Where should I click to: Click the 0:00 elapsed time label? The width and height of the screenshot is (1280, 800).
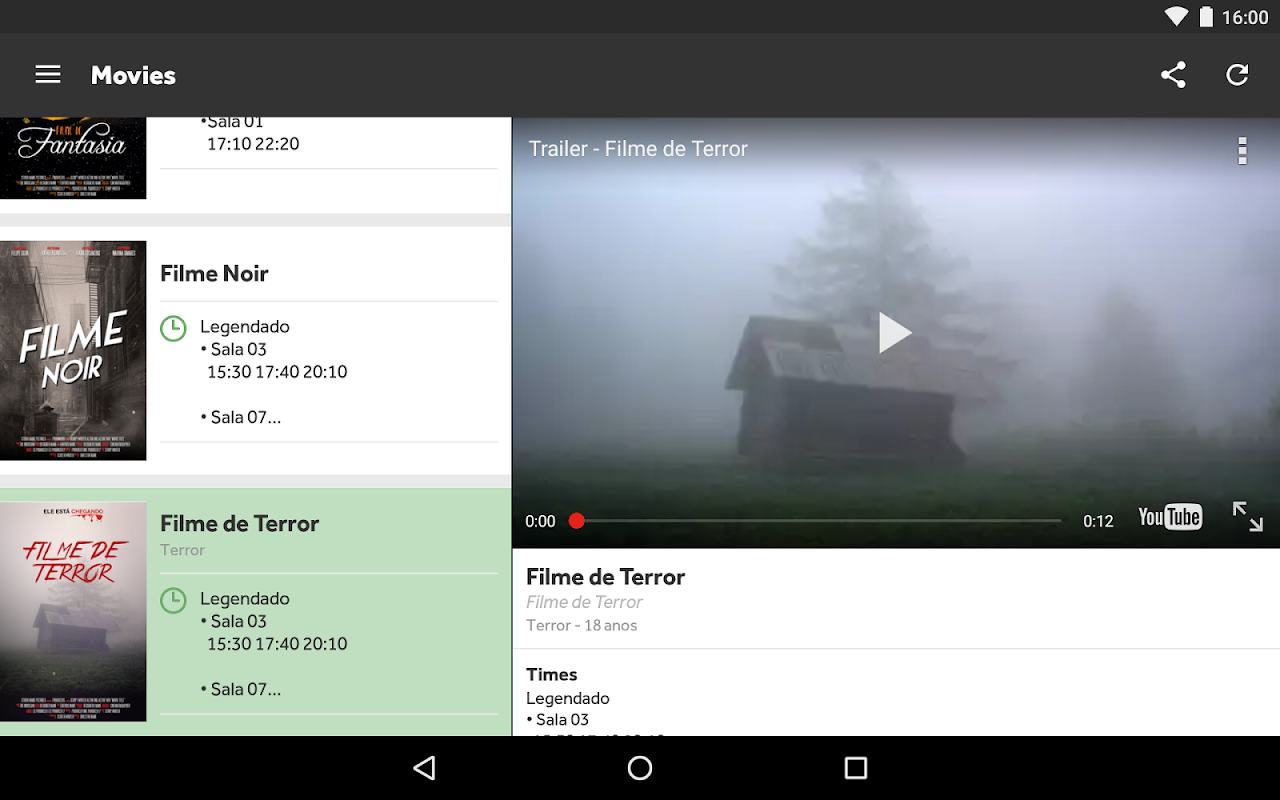coord(540,521)
